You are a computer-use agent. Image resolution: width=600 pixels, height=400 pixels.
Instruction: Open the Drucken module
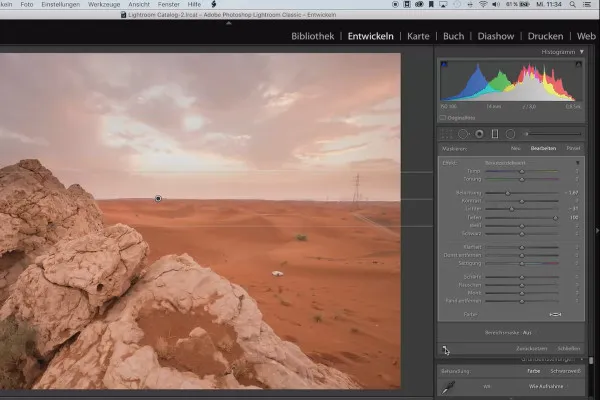tap(545, 36)
